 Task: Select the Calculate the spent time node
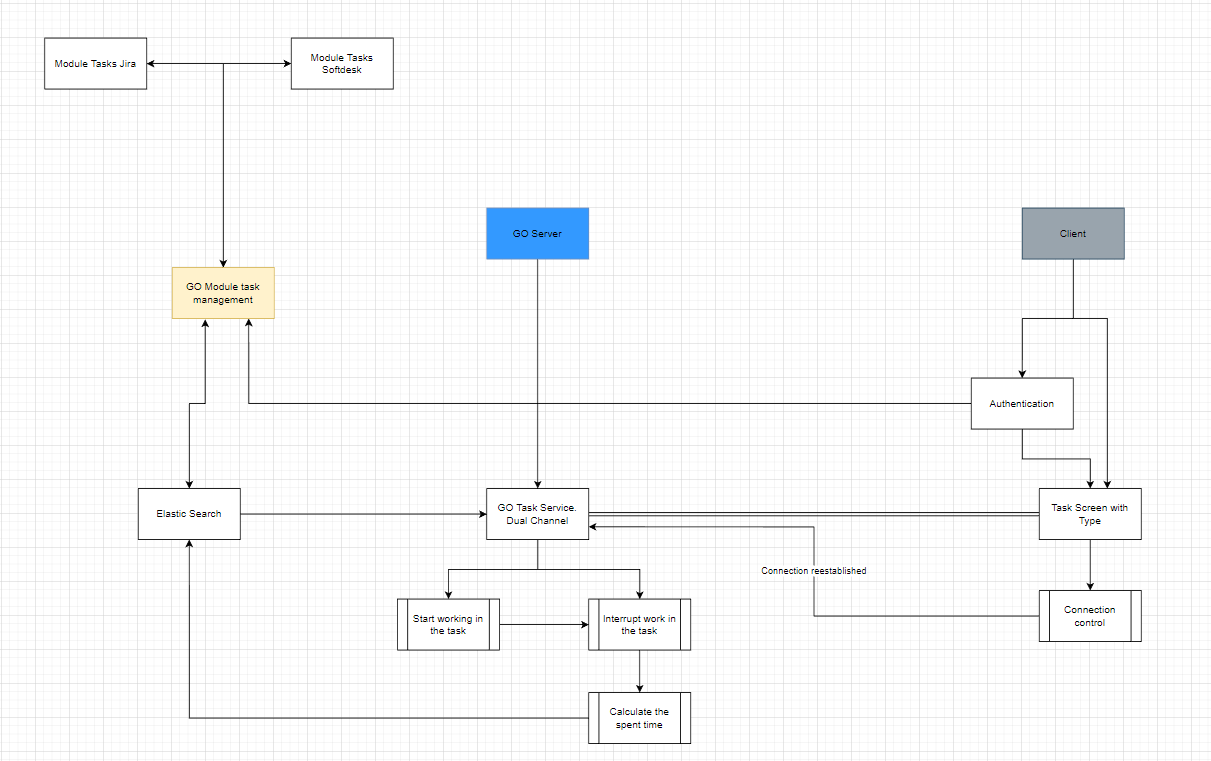(638, 717)
